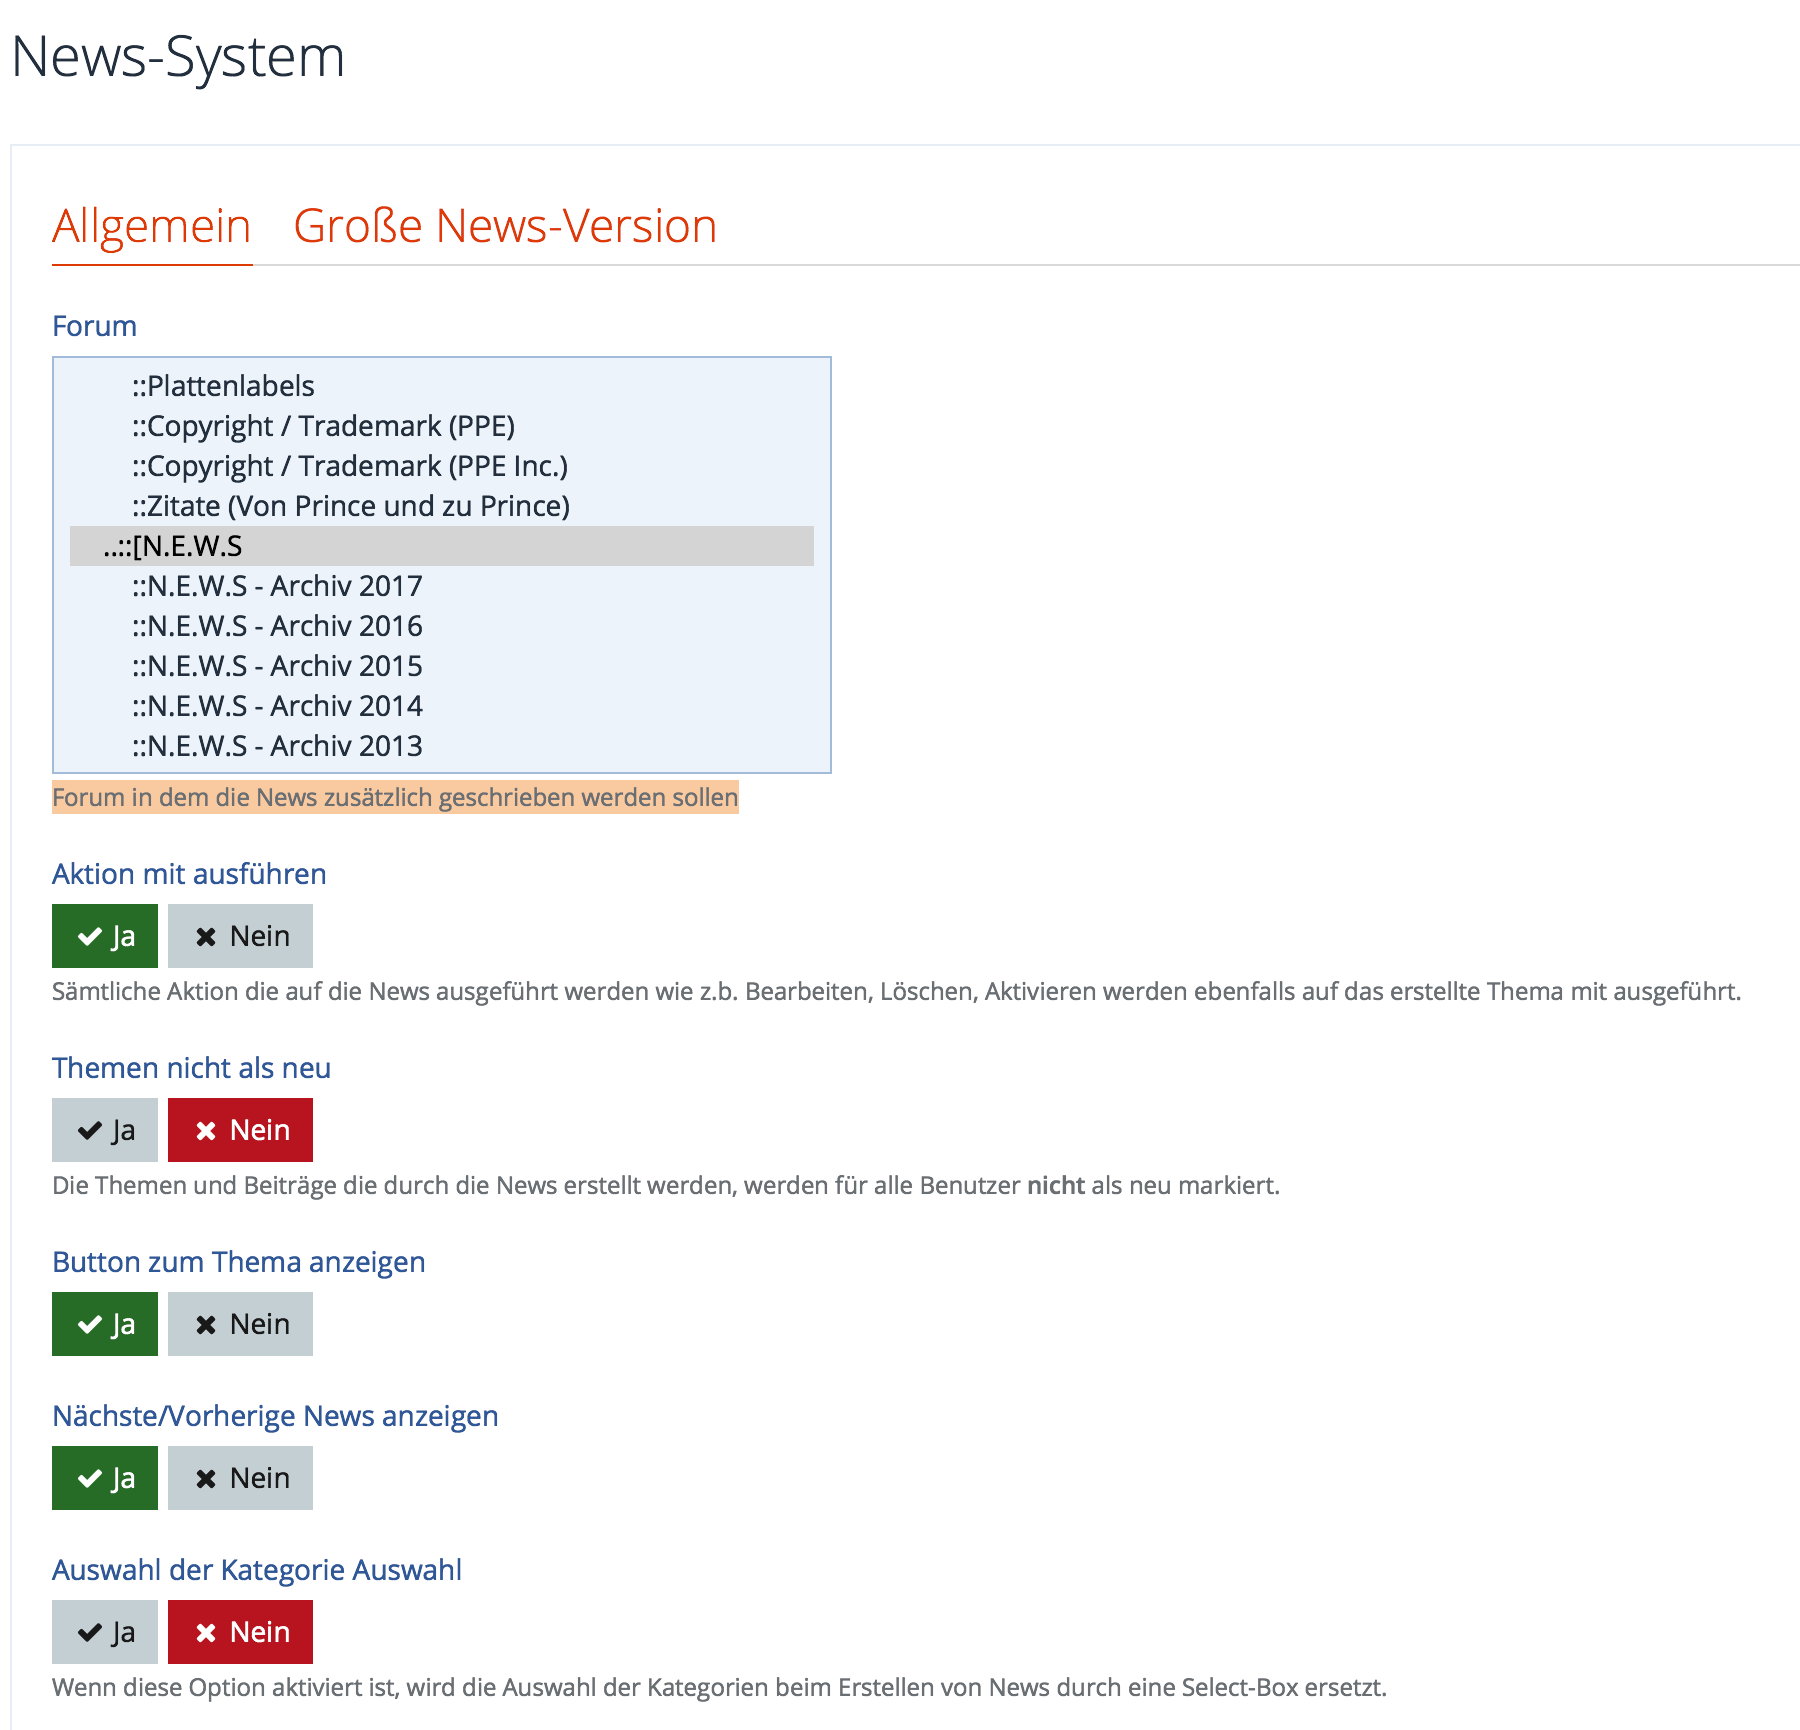Enable Ja for Button zum Thema anzeigen
The height and width of the screenshot is (1730, 1800).
[105, 1324]
